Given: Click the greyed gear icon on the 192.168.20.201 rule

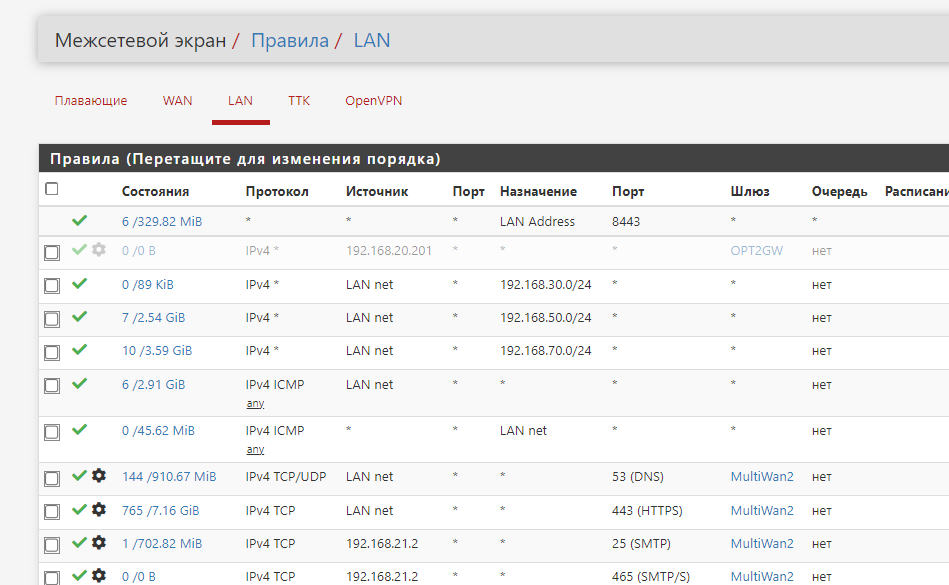Looking at the screenshot, I should [98, 250].
